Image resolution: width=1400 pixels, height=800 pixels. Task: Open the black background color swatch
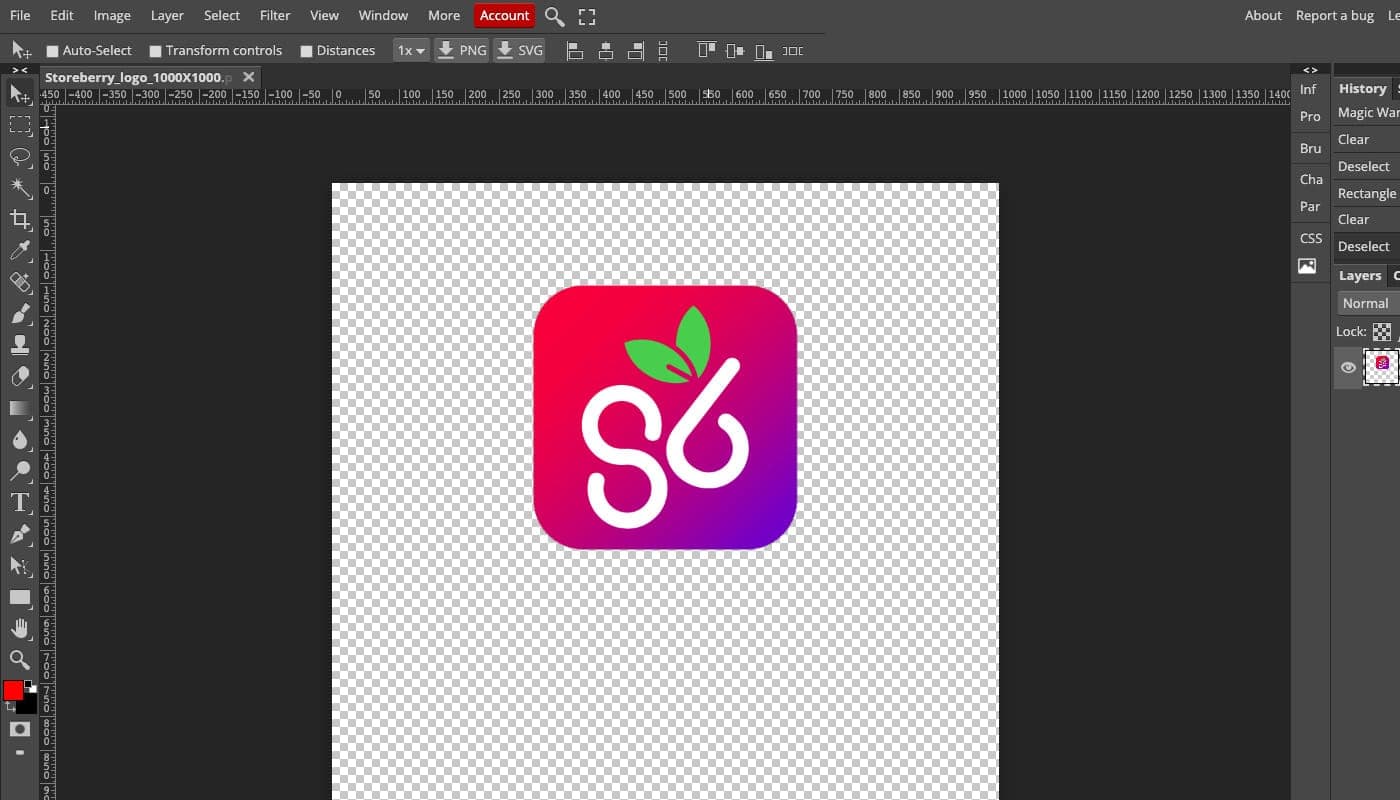28,704
